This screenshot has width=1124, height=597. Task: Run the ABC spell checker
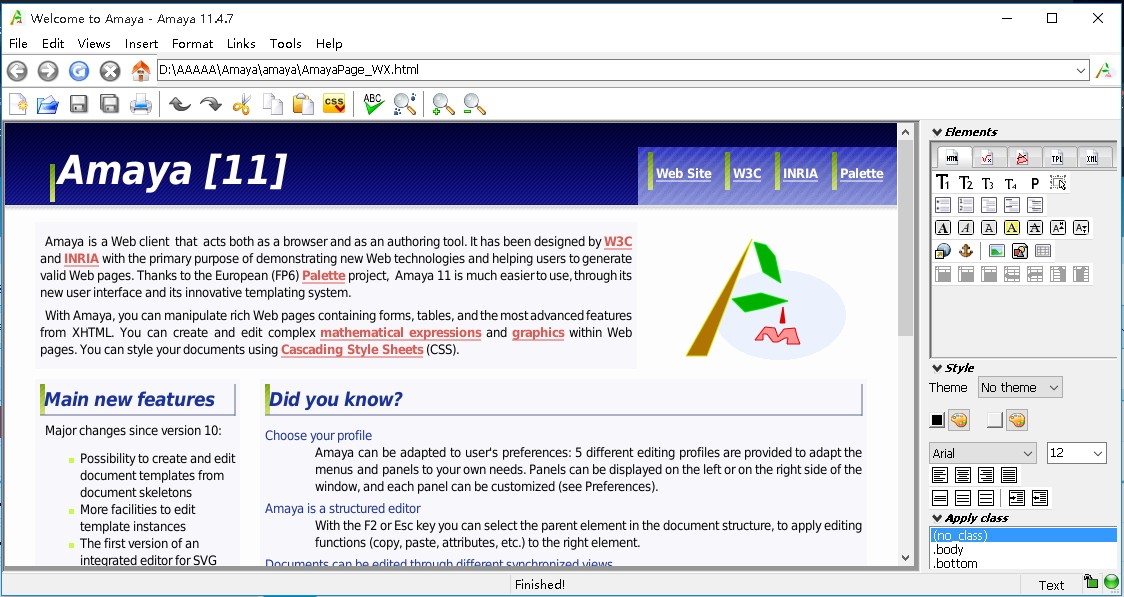(373, 105)
